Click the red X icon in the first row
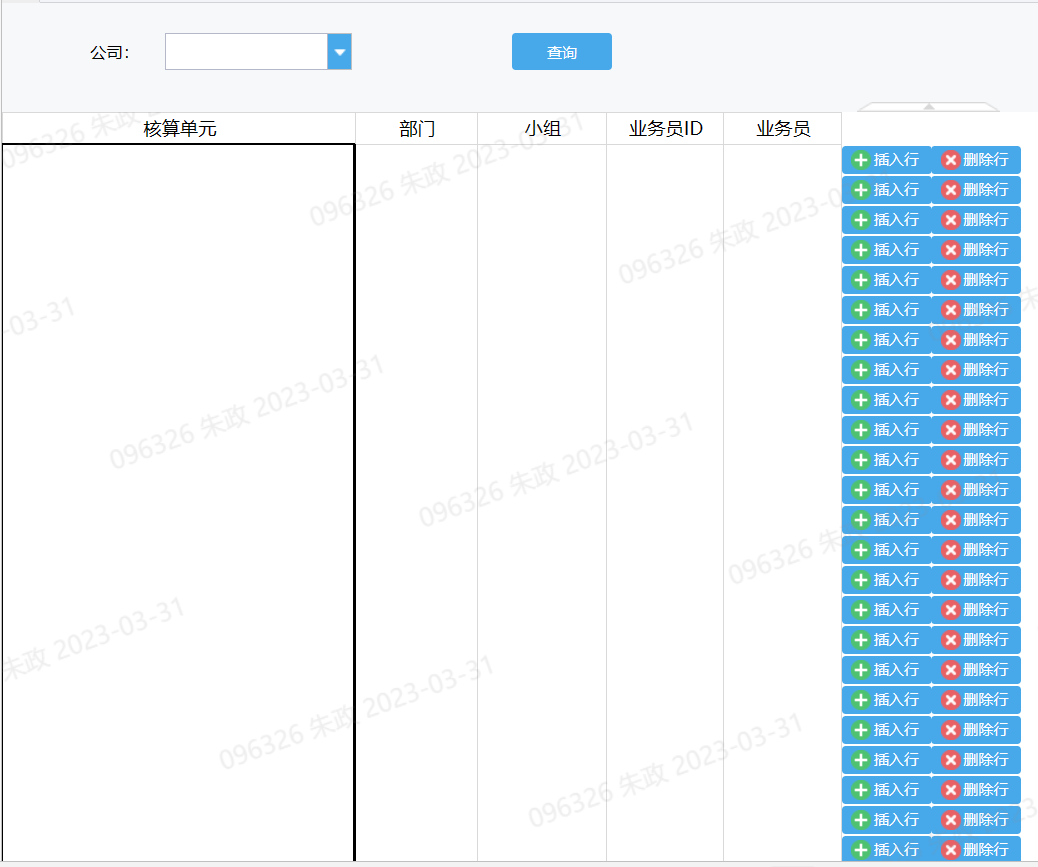The height and width of the screenshot is (867, 1038). pos(951,160)
